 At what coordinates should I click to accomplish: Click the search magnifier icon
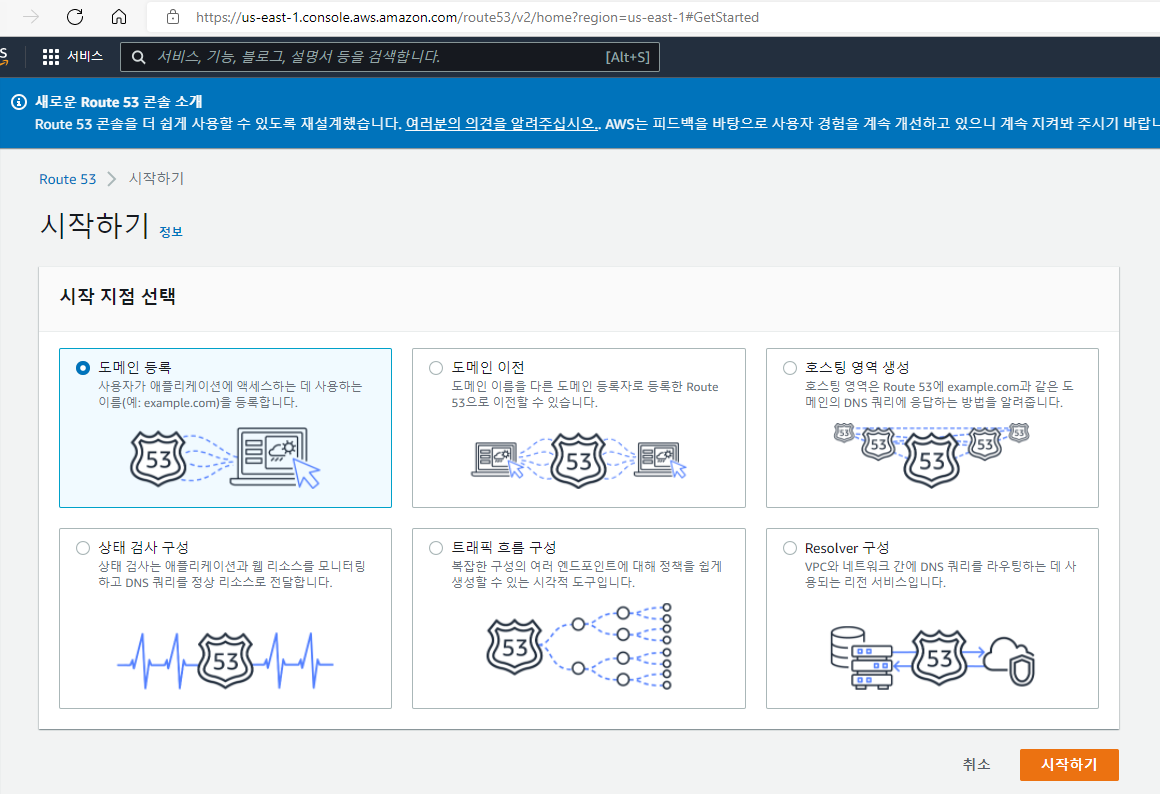(138, 57)
